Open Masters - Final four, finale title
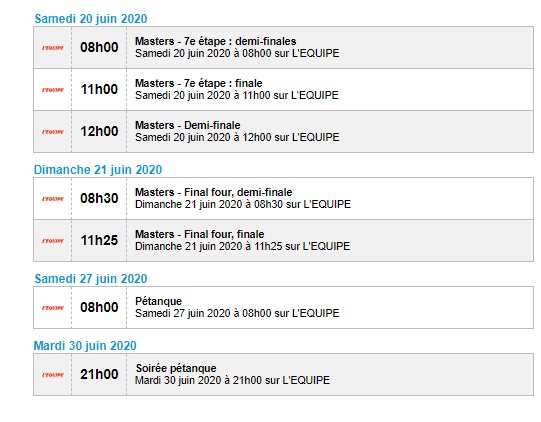This screenshot has height=422, width=541. click(199, 234)
